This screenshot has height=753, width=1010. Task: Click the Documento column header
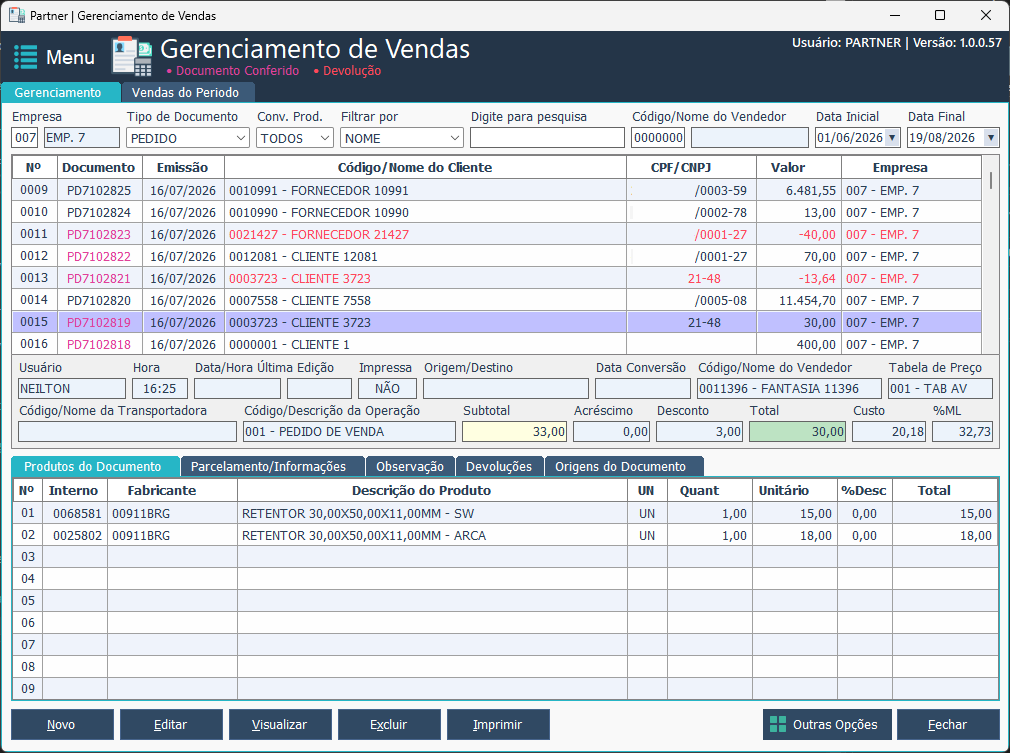99,167
